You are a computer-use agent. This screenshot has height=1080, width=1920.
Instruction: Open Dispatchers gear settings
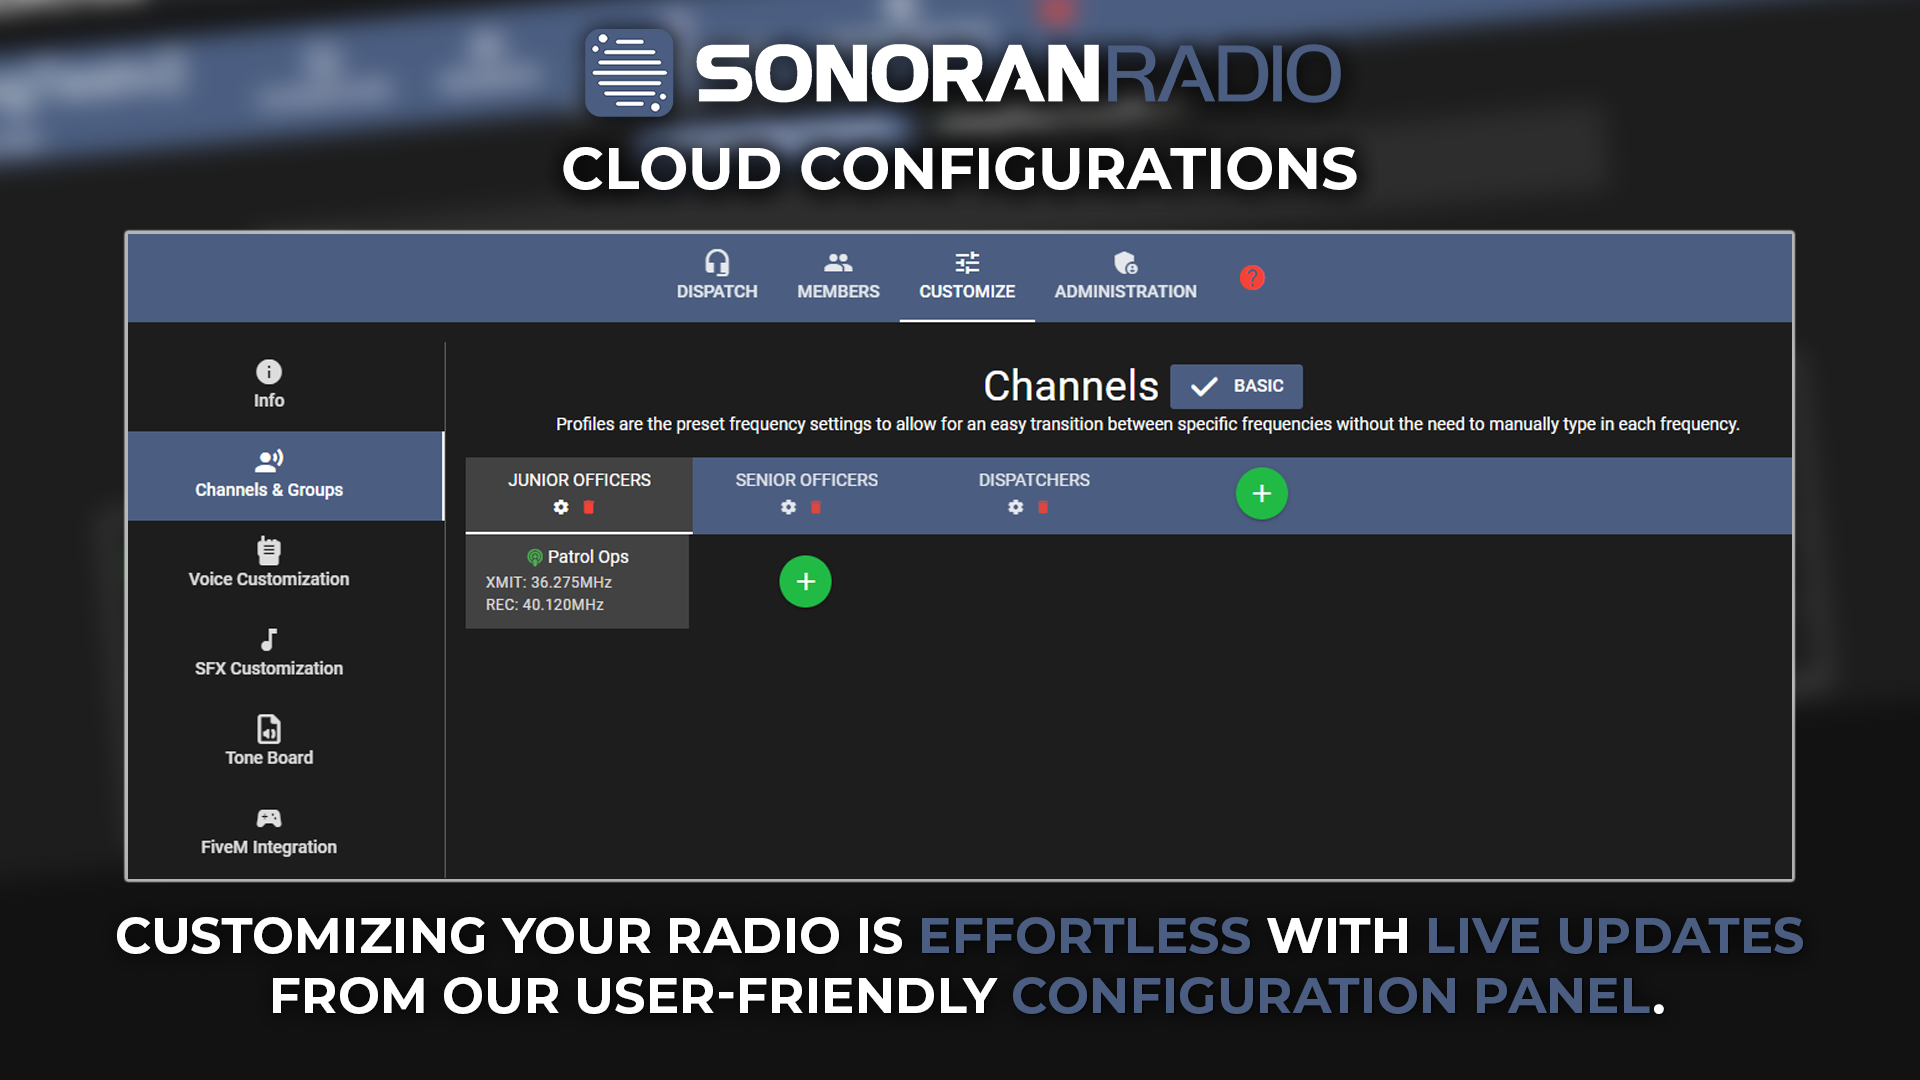1016,507
